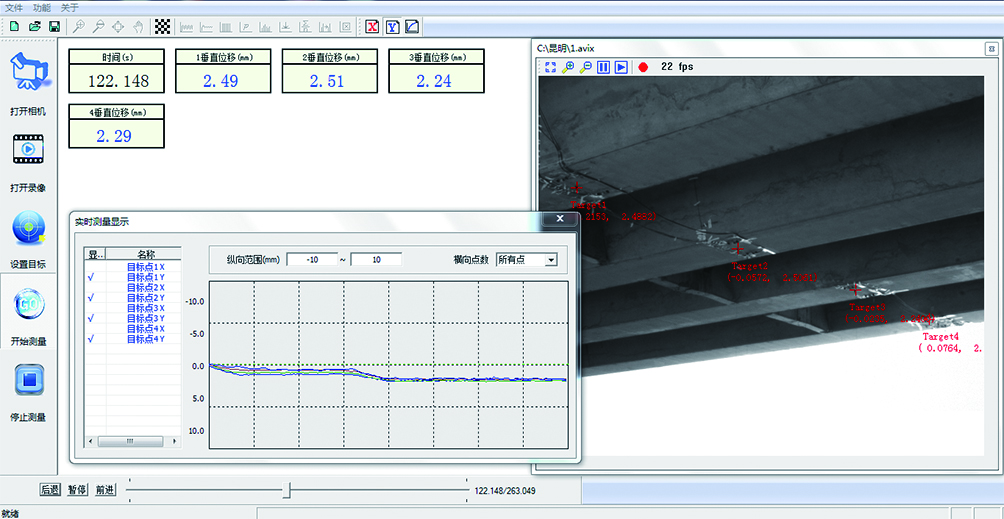This screenshot has width=1004, height=519.
Task: Click the red X axis toolbar icon
Action: [372, 26]
